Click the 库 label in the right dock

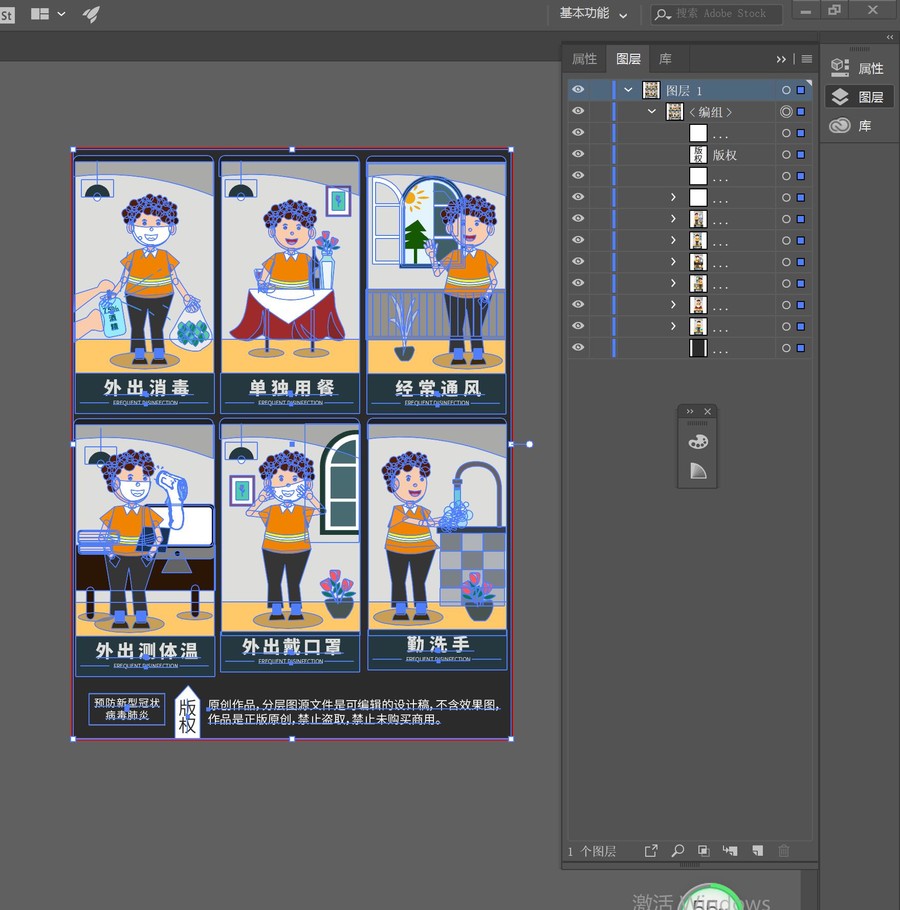pos(865,126)
